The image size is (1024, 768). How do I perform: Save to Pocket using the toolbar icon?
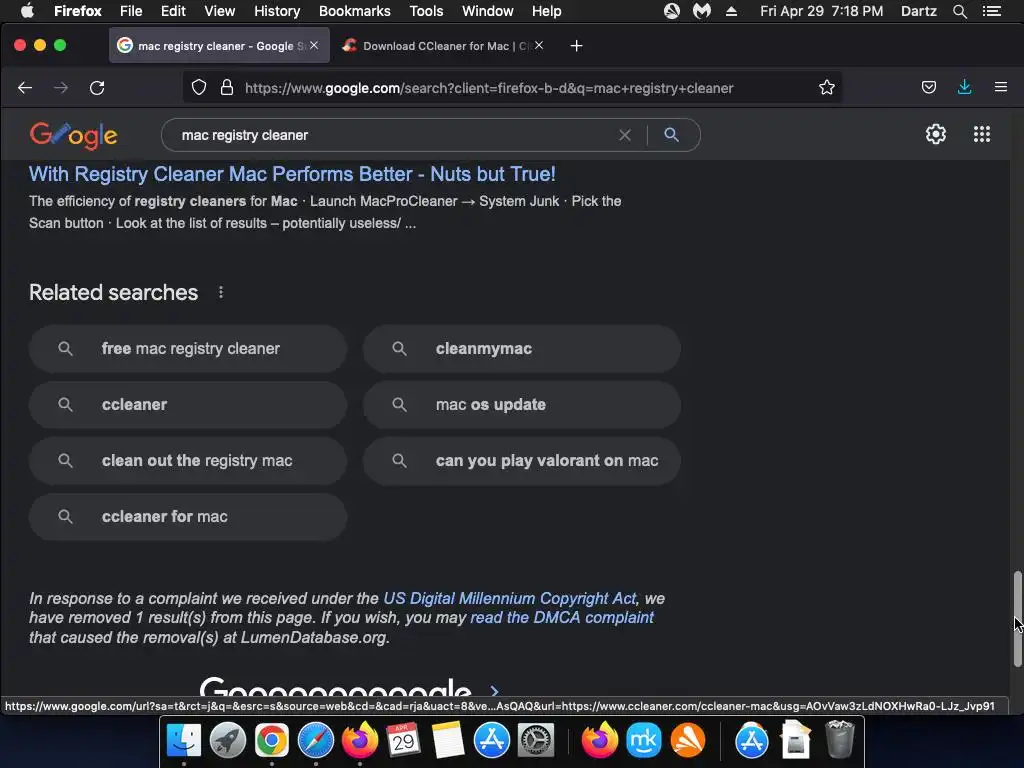[929, 88]
